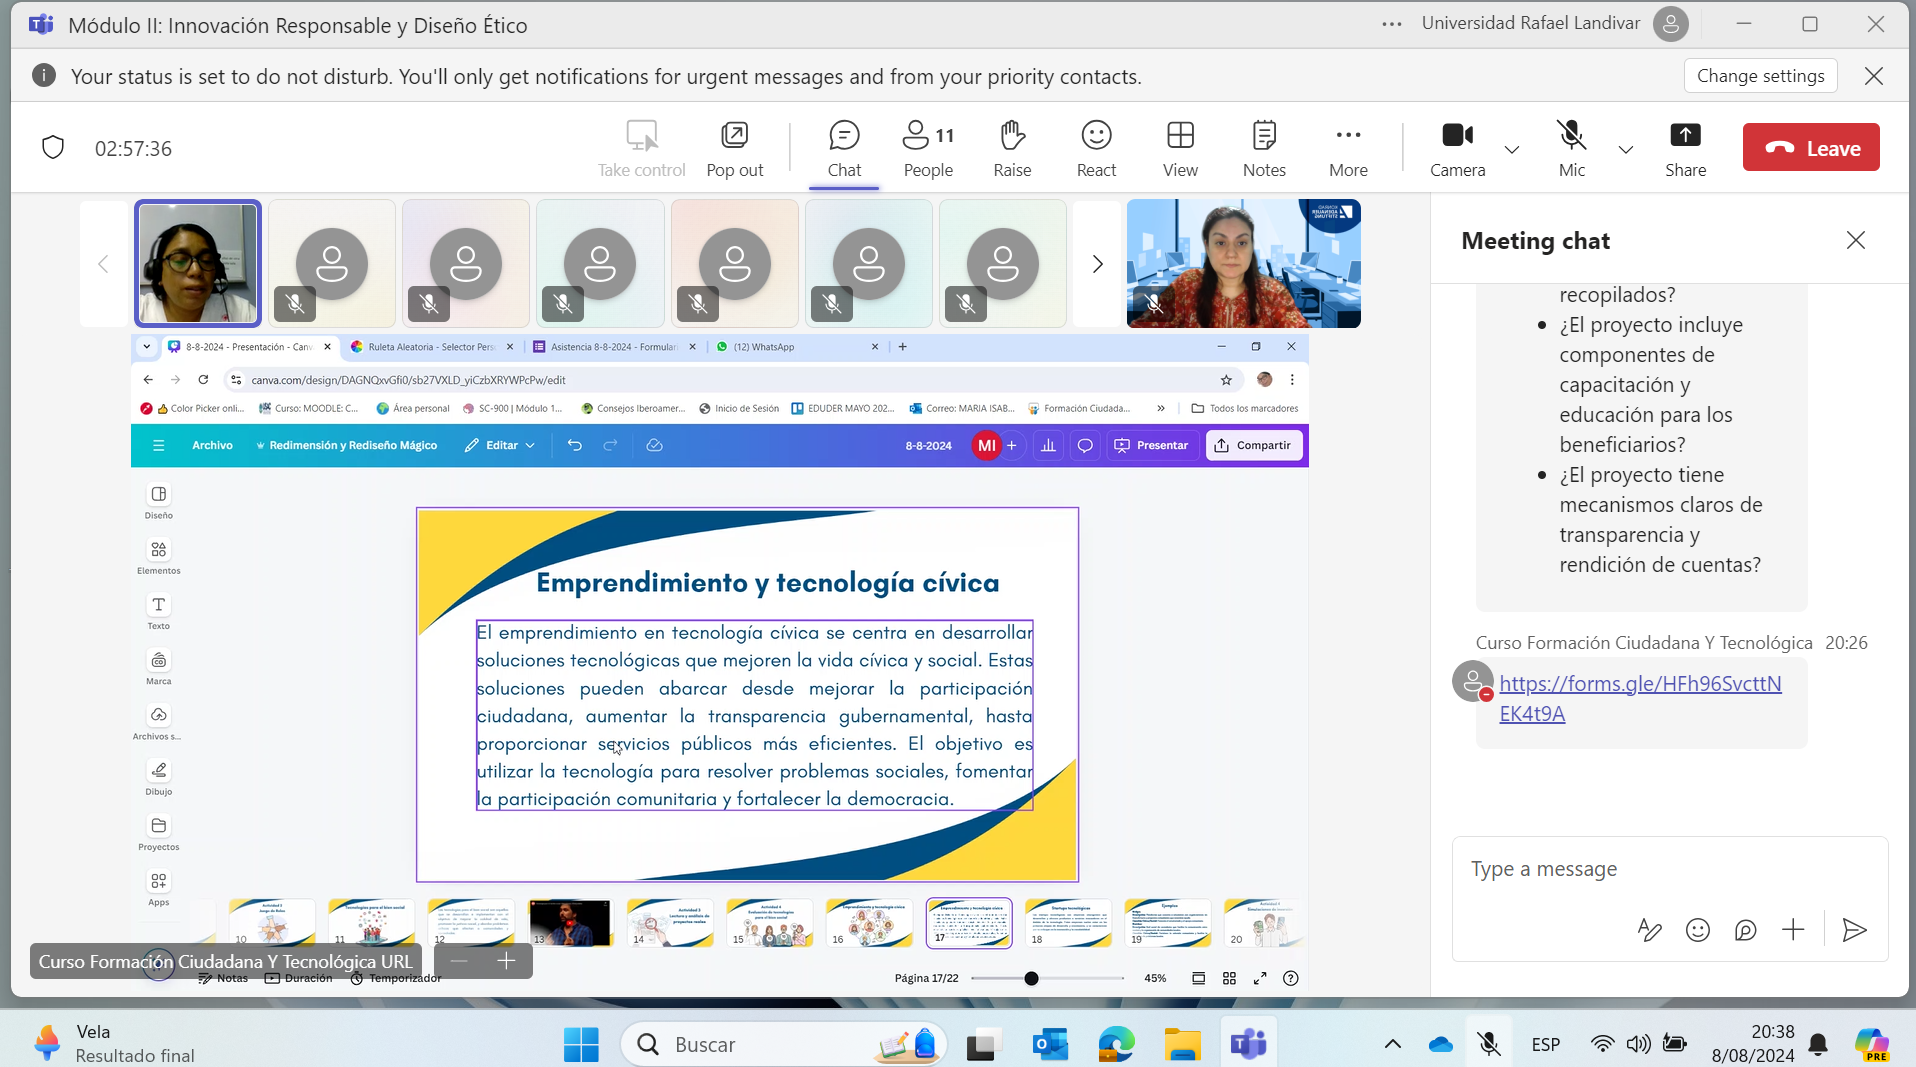Expand camera device options arrow

(1512, 150)
